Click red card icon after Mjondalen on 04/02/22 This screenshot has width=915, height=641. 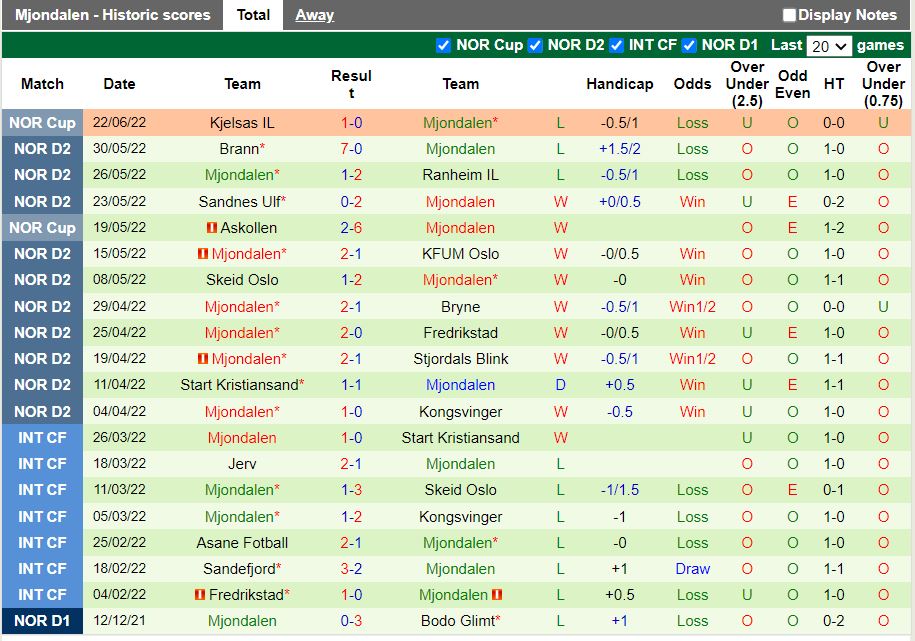tap(497, 595)
